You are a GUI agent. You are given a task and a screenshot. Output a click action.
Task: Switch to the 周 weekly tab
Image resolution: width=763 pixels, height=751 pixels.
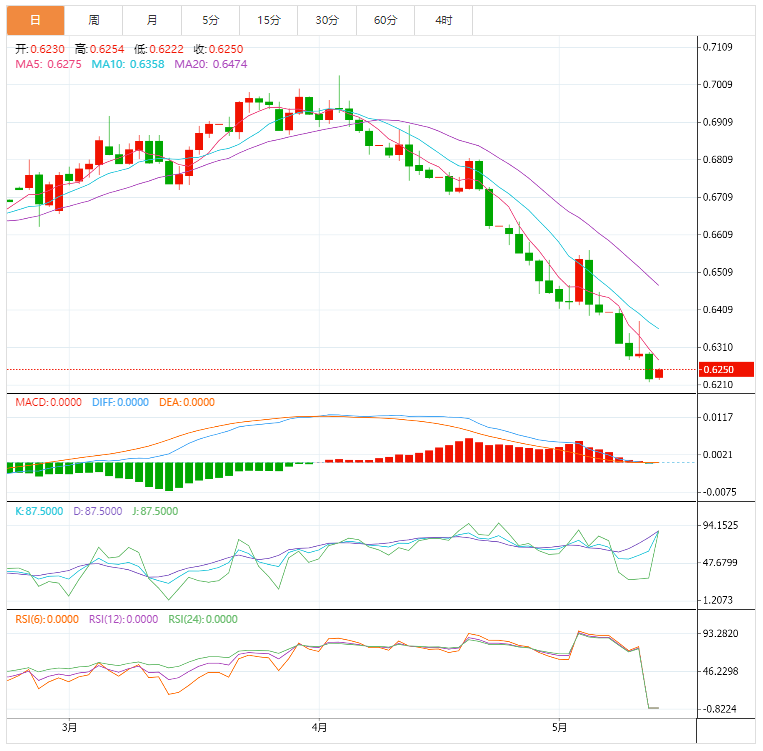[94, 20]
